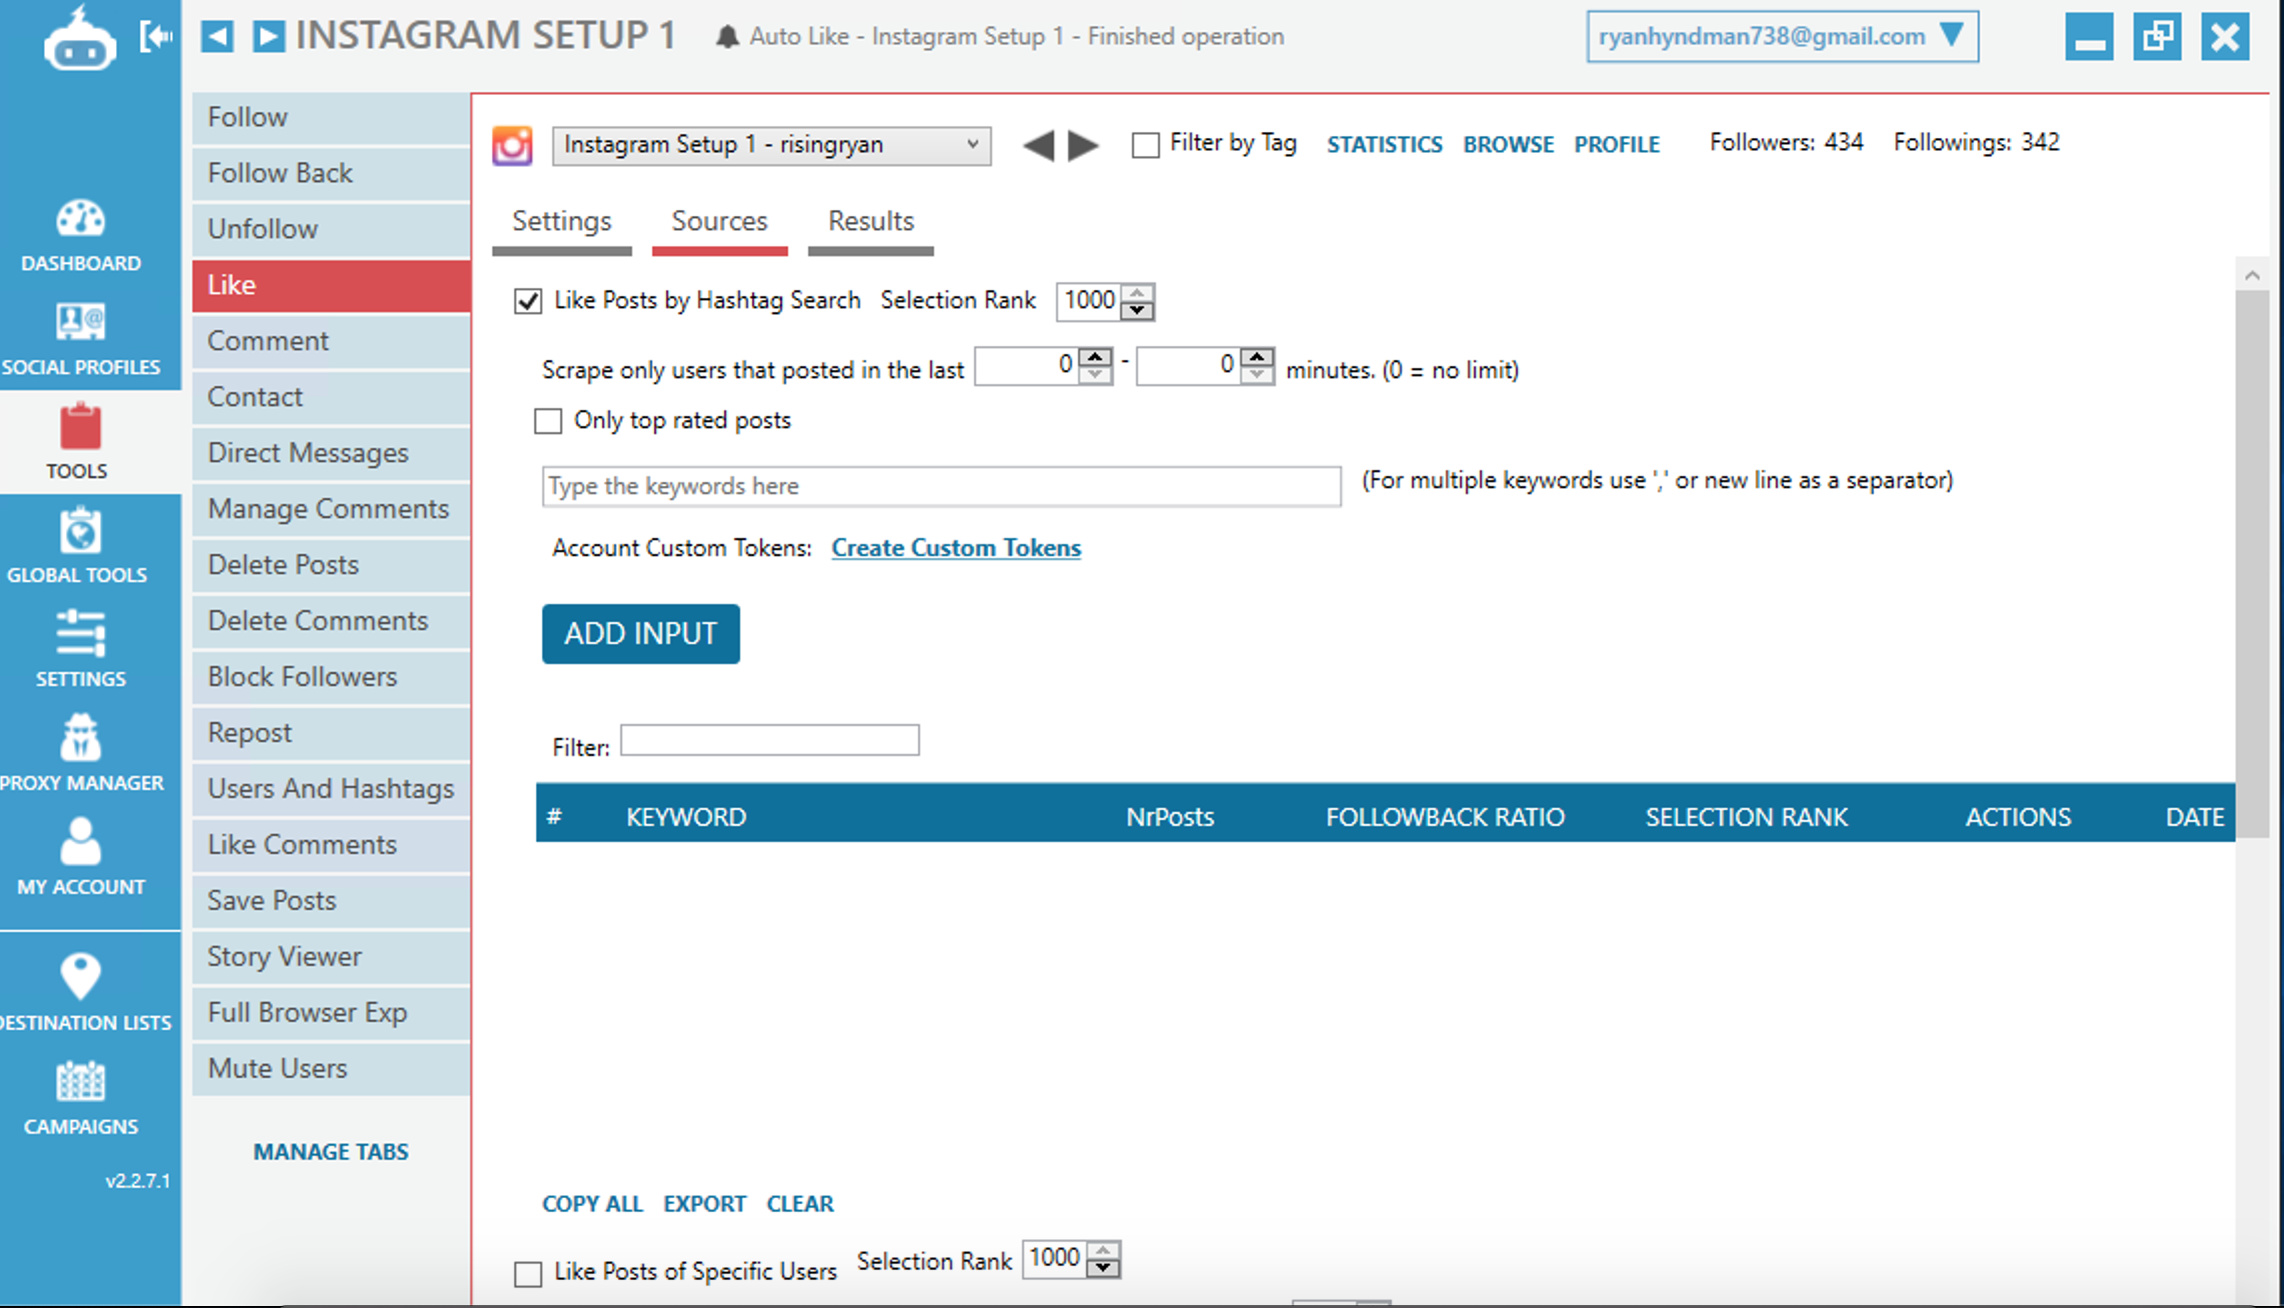
Task: Collapse the sidebar with arrow icon
Action: pos(156,37)
